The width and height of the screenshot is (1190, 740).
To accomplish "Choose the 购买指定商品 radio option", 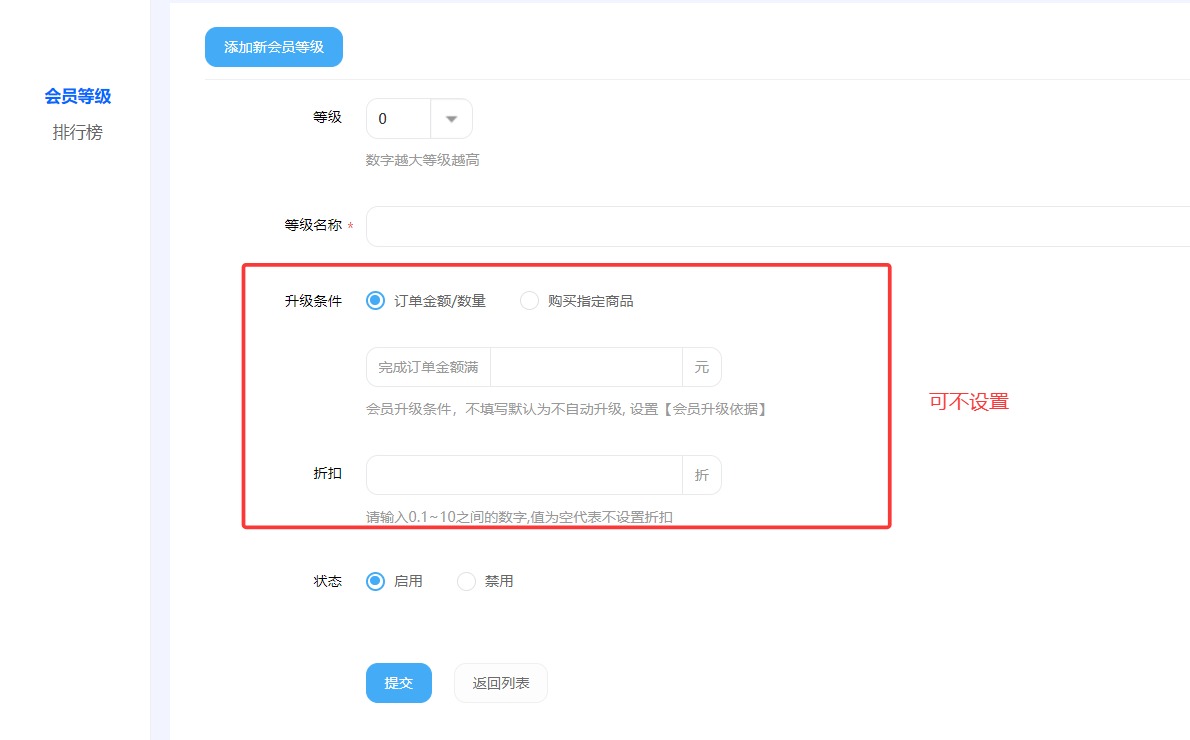I will tap(529, 300).
